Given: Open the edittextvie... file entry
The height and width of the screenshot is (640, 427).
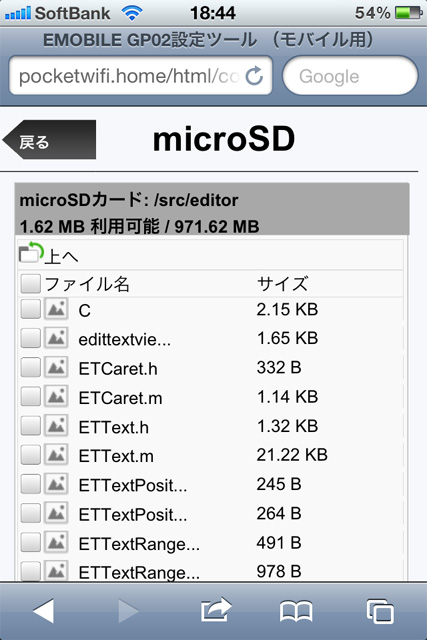Looking at the screenshot, I should 125,340.
